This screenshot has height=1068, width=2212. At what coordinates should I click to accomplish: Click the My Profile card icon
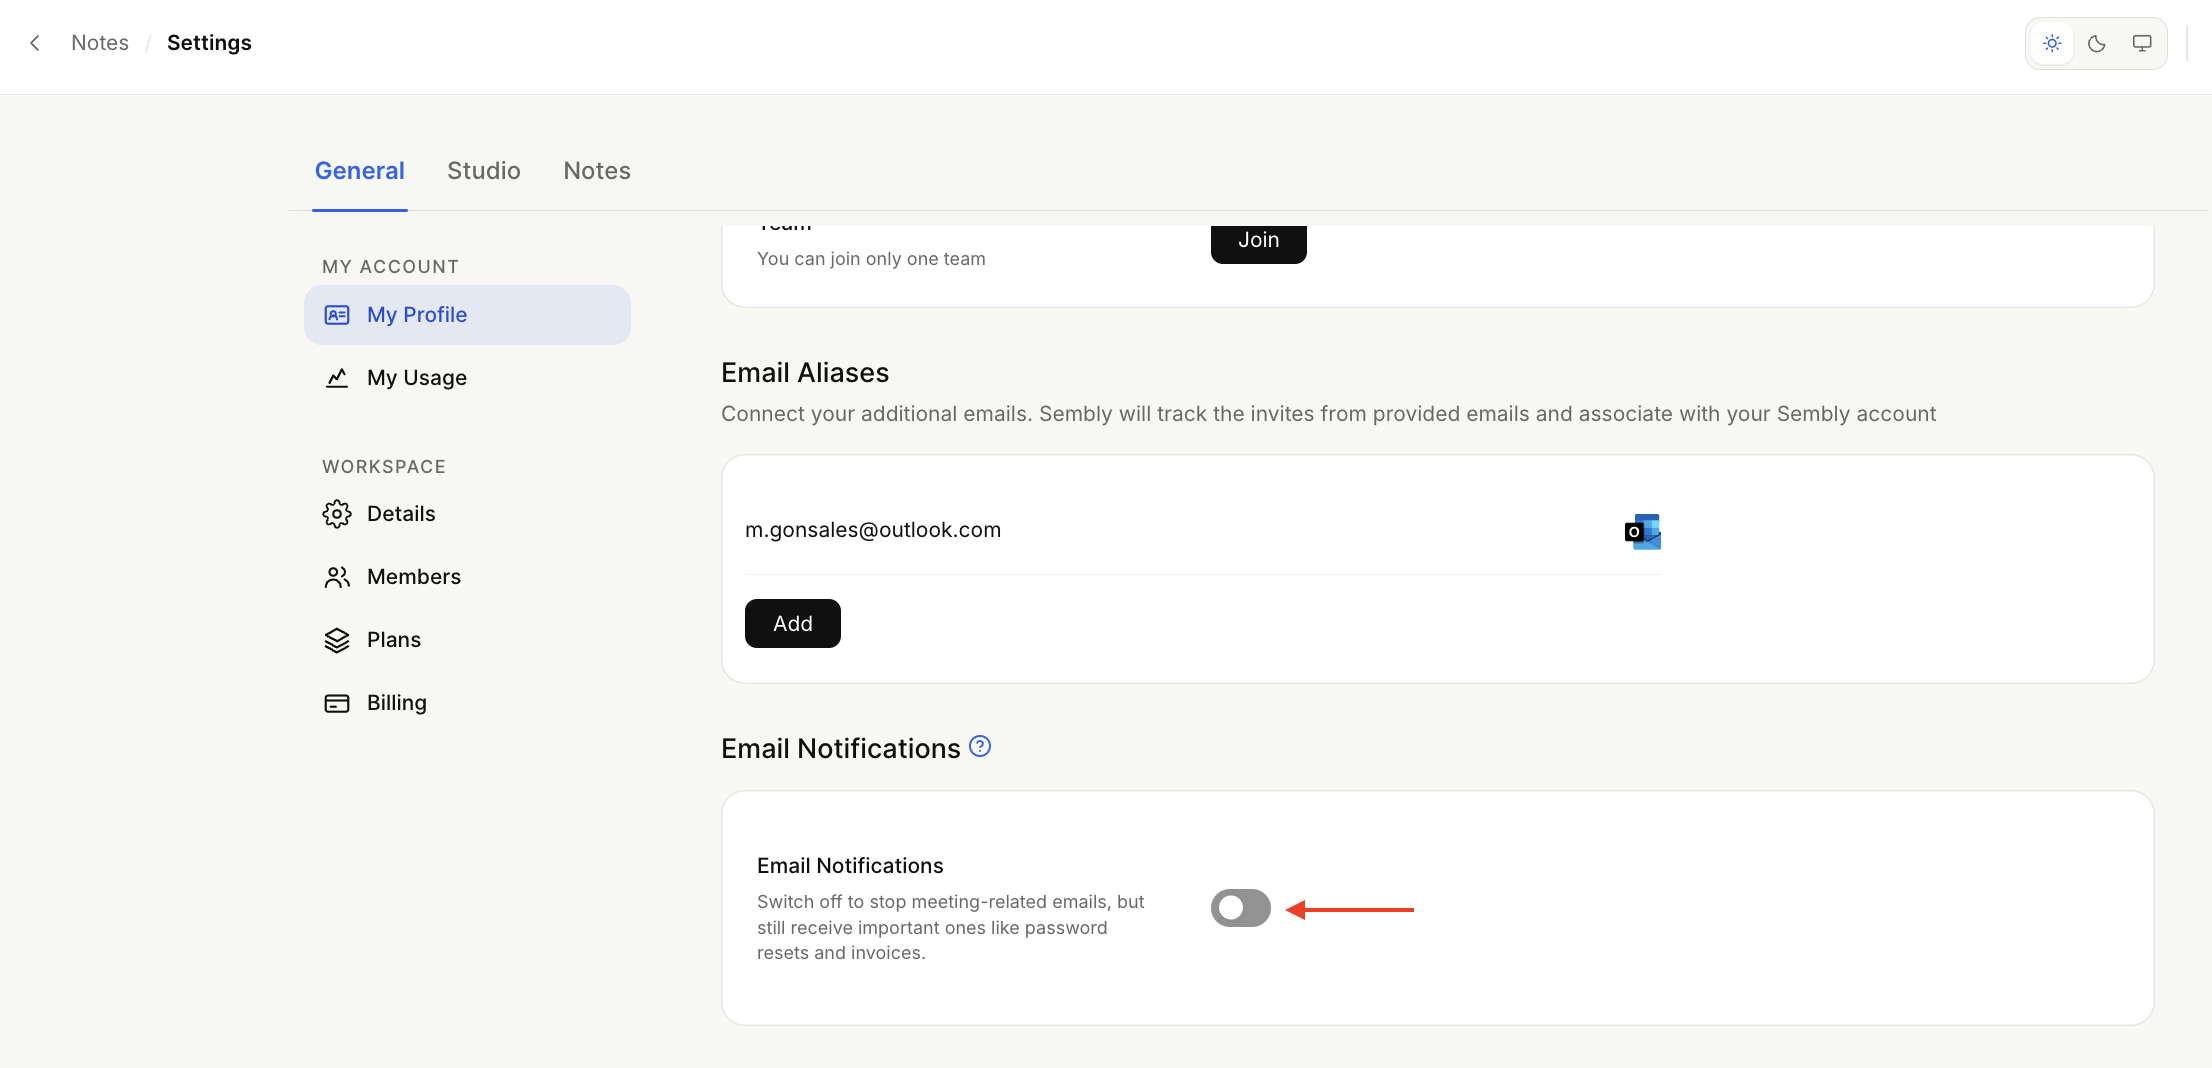pyautogui.click(x=337, y=315)
